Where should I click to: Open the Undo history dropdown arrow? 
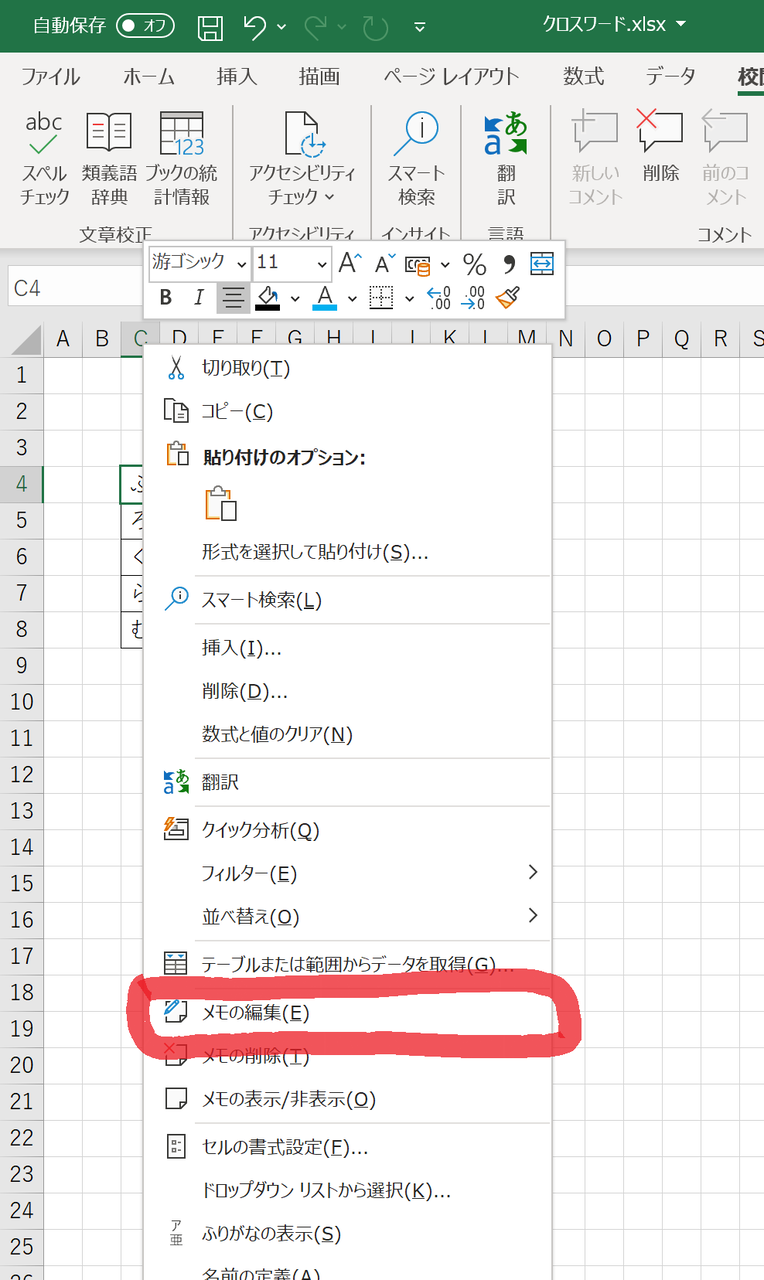pyautogui.click(x=281, y=27)
